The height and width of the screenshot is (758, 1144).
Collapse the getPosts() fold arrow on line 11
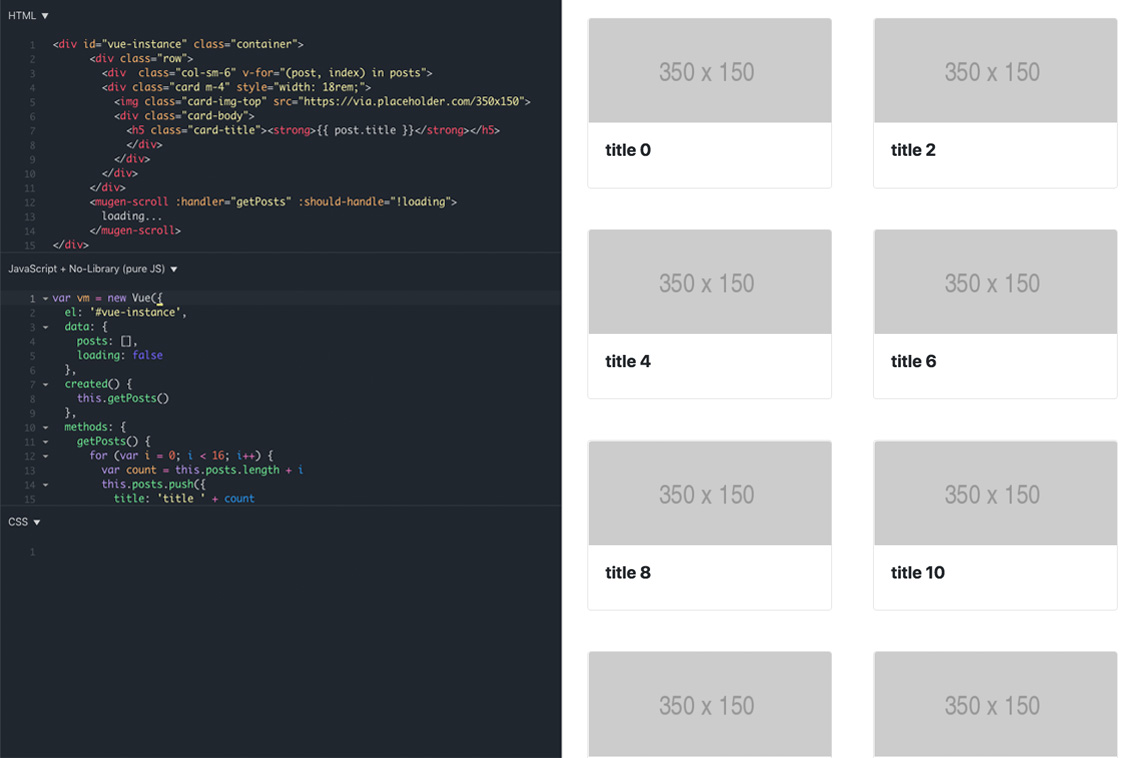pyautogui.click(x=45, y=441)
